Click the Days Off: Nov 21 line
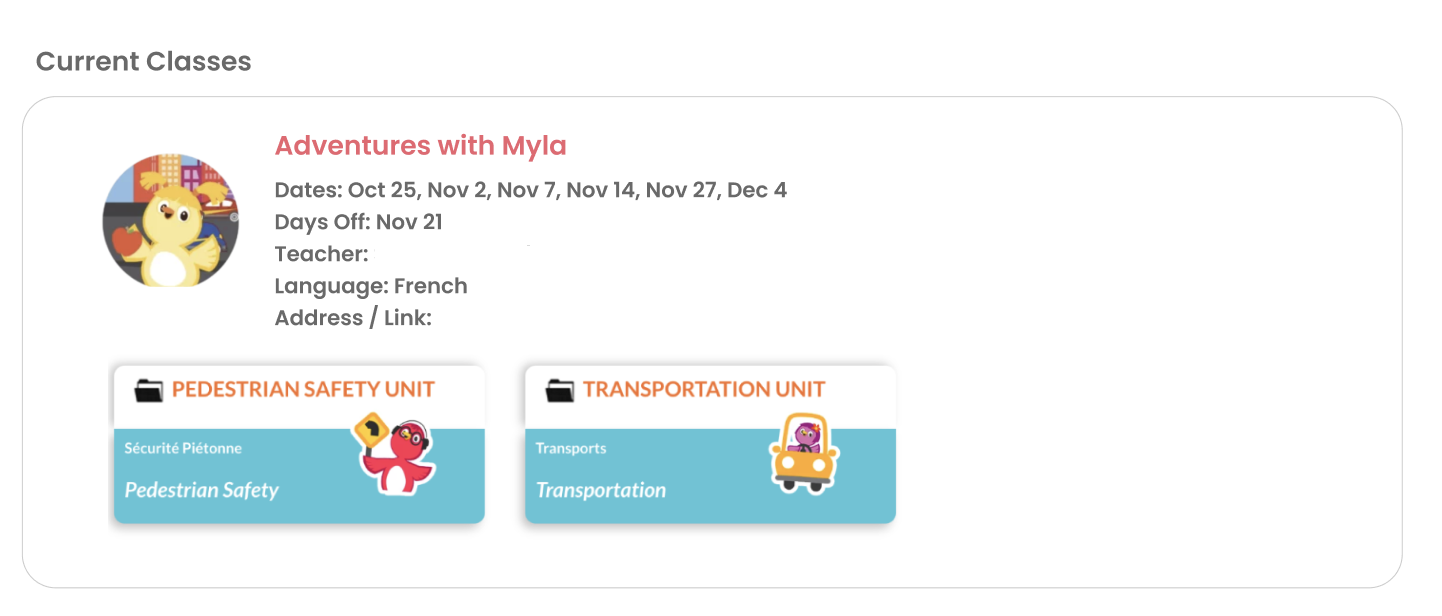This screenshot has height=616, width=1442. [x=358, y=222]
